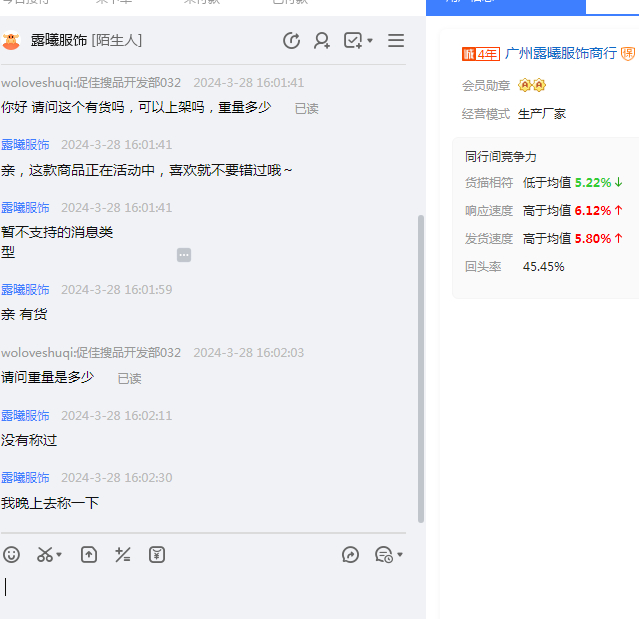Image resolution: width=639 pixels, height=619 pixels.
Task: Open 广州露曦服饰商行 shop link
Action: (560, 53)
